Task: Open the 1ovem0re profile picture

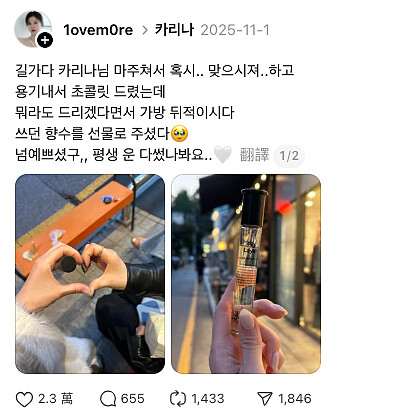Action: coord(33,29)
